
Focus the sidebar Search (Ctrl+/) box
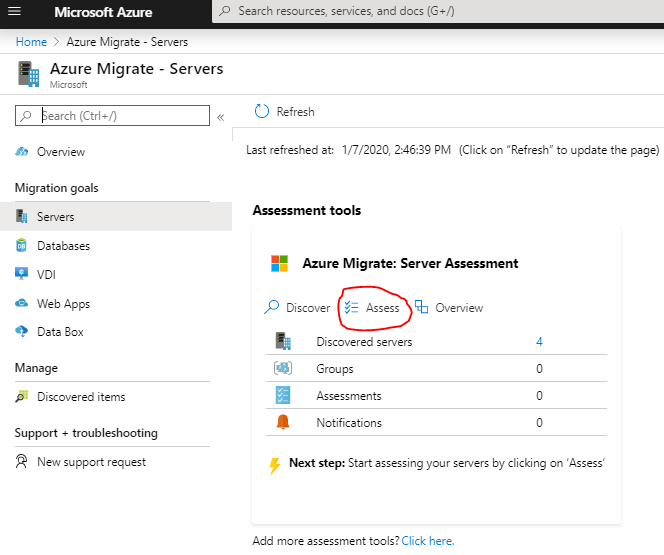pyautogui.click(x=112, y=116)
